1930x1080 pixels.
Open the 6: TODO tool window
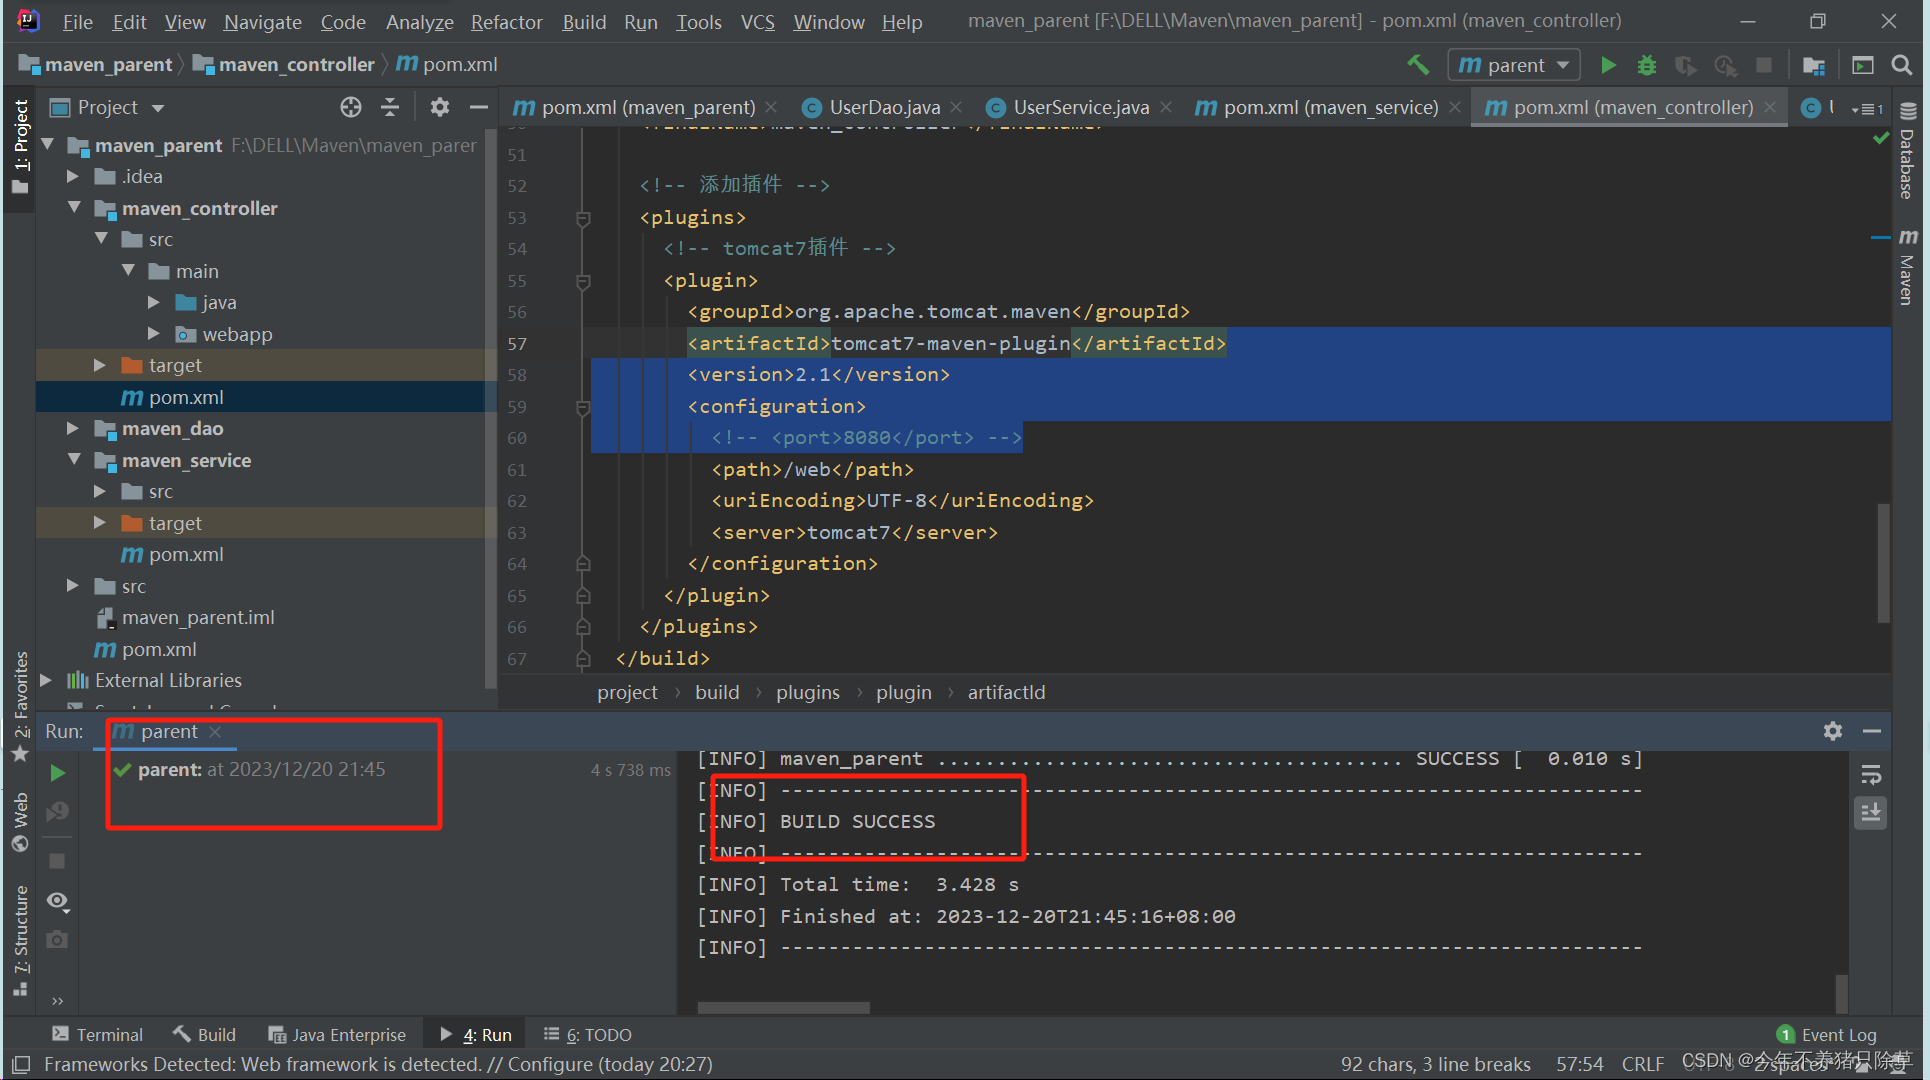click(x=588, y=1034)
